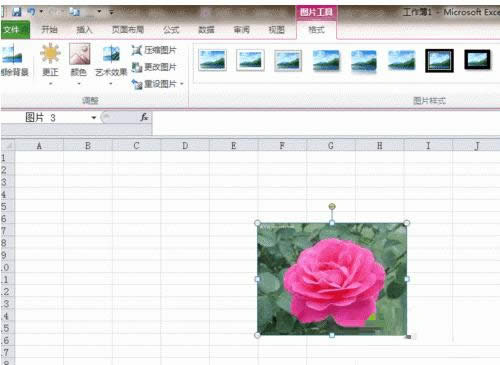Select column E header
This screenshot has width=500, height=365.
click(234, 146)
